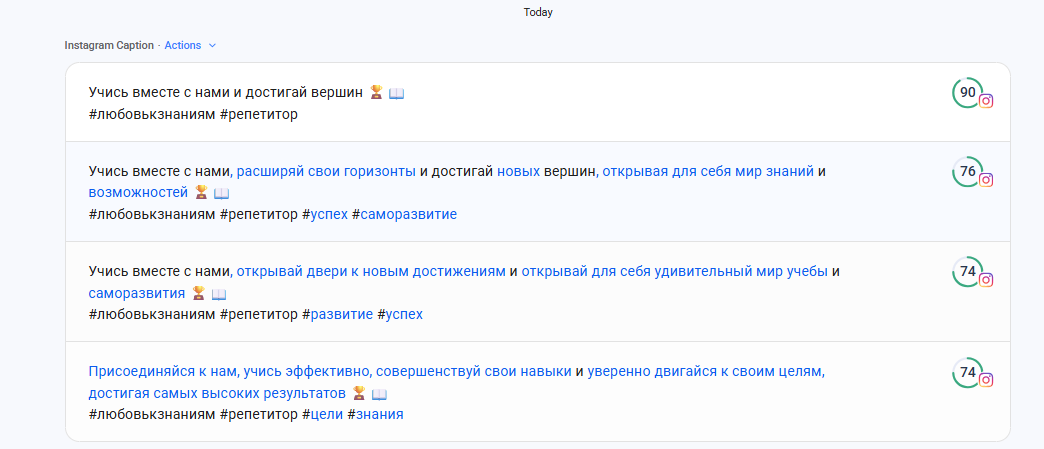Viewport: 1044px width, 449px height.
Task: Click book emoji in the first caption row
Action: [x=396, y=93]
